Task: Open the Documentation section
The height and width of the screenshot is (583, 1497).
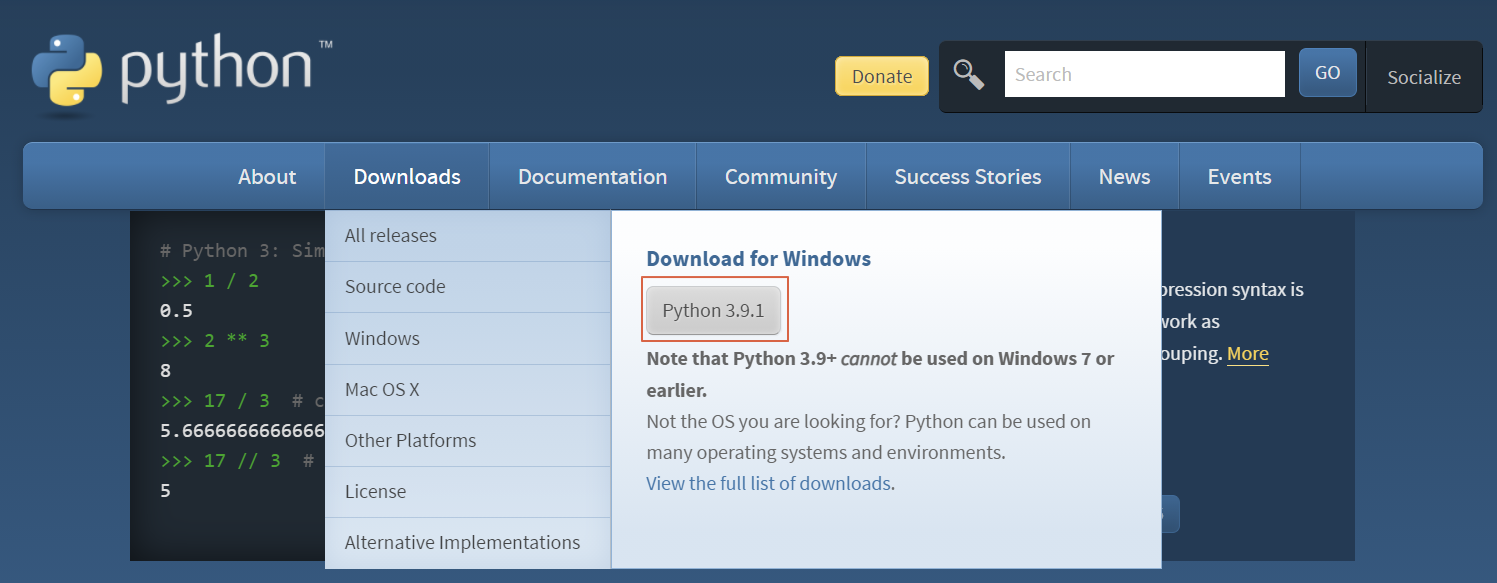Action: click(x=592, y=176)
